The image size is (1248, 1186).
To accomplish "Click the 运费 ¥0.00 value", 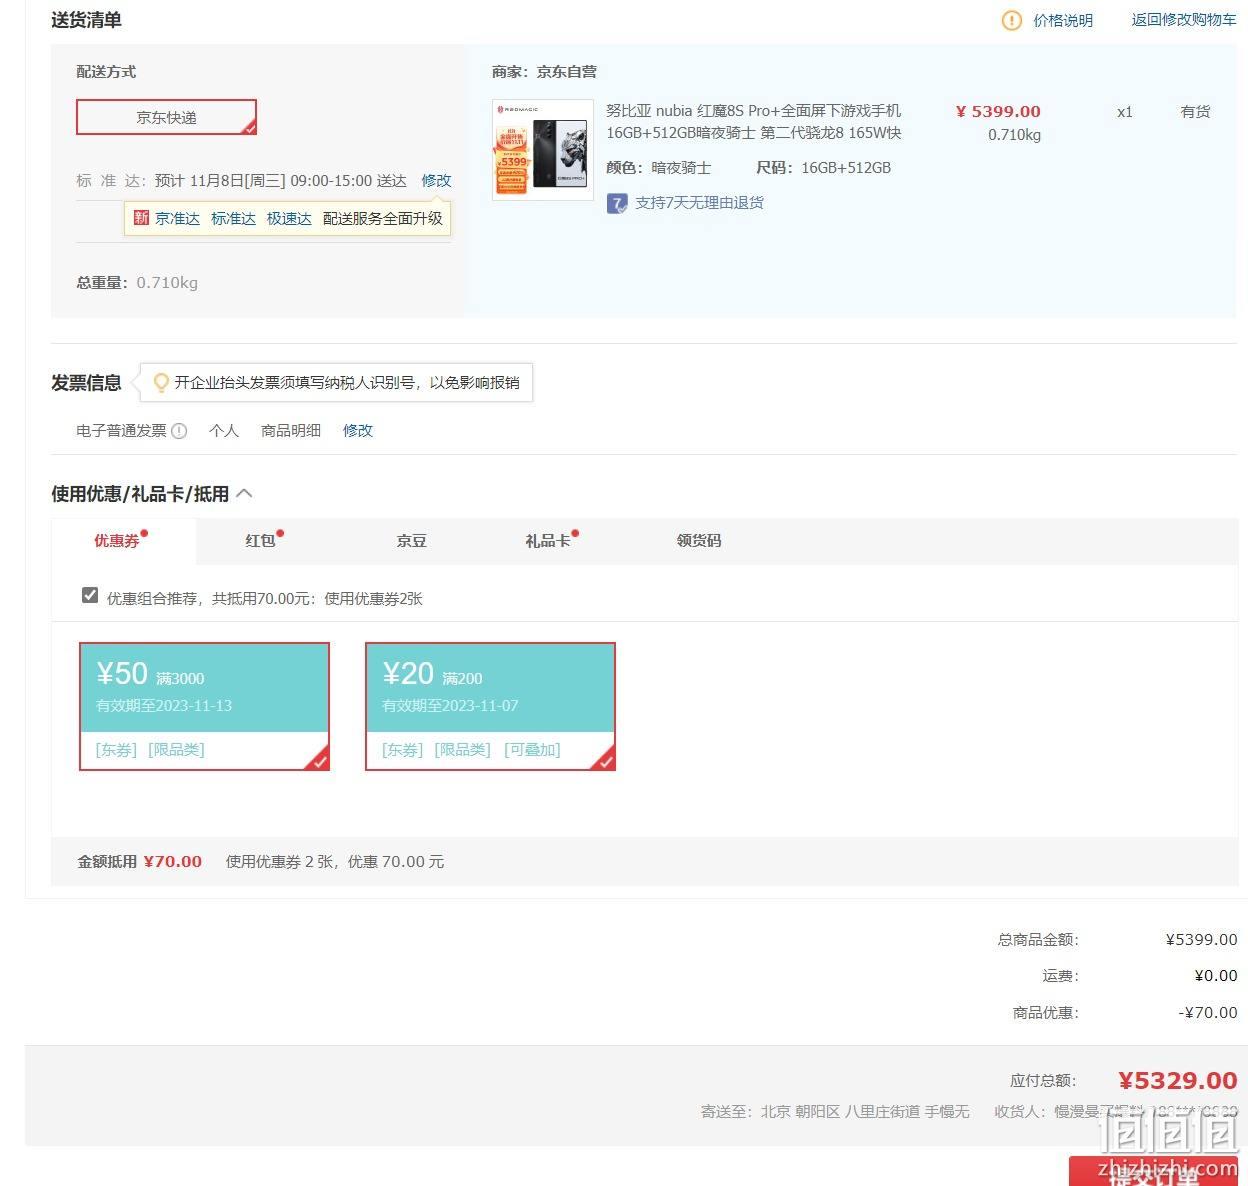I will [x=1216, y=976].
